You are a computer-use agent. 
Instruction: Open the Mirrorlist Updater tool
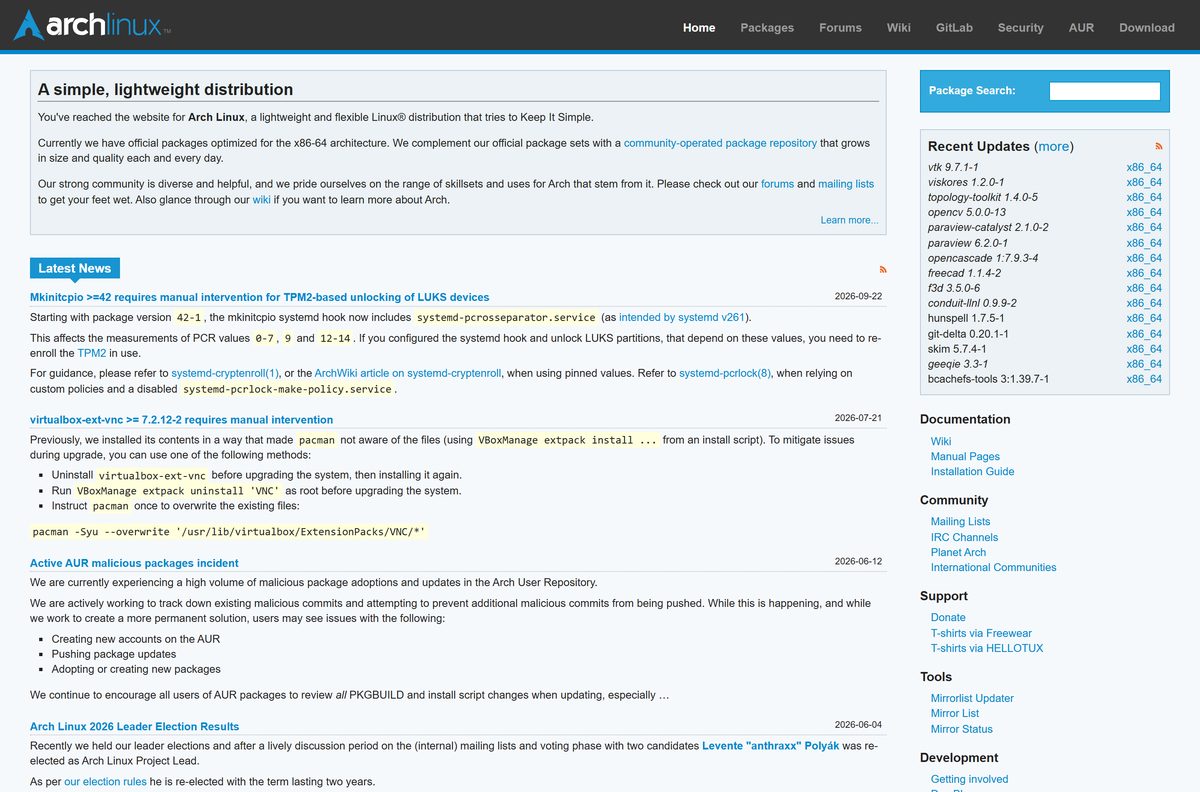pos(972,699)
